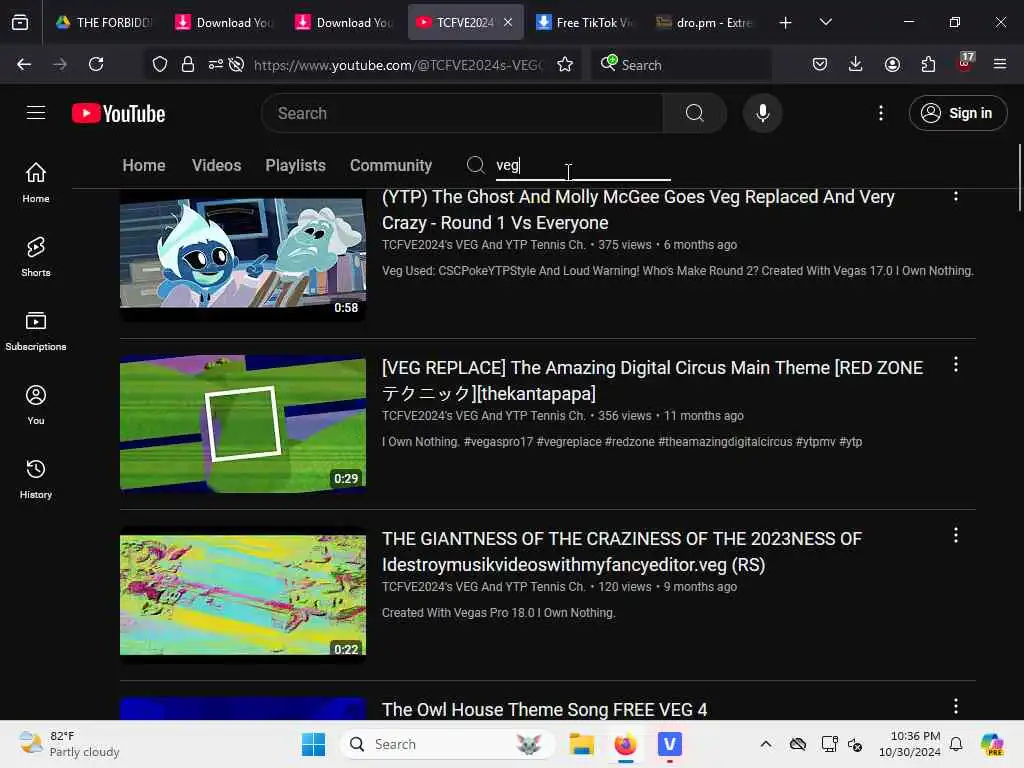This screenshot has height=768, width=1024.
Task: Click the YouTube logo
Action: (118, 114)
